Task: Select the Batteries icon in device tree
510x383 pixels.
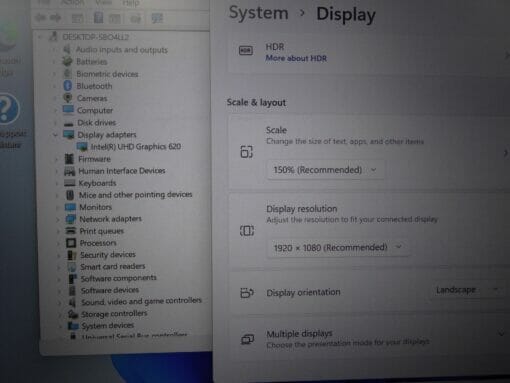Action: pos(67,61)
